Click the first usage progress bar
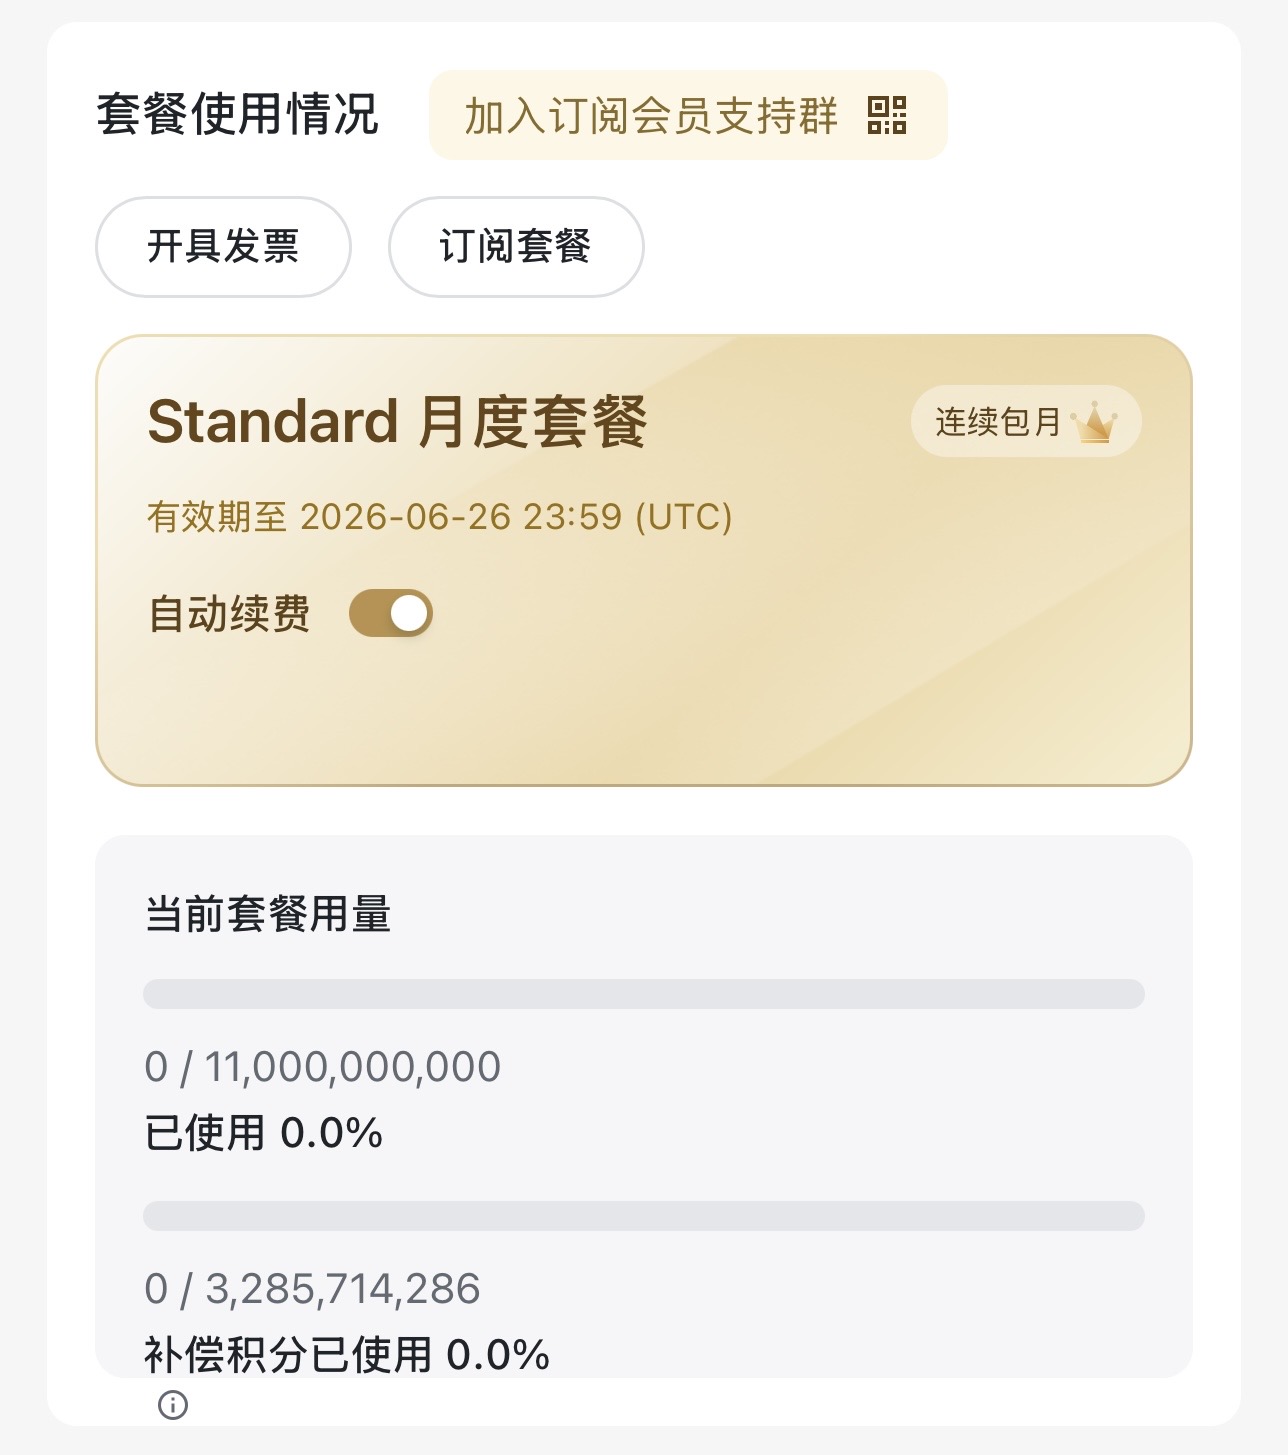Screen dimensions: 1288x1455 pos(644,994)
